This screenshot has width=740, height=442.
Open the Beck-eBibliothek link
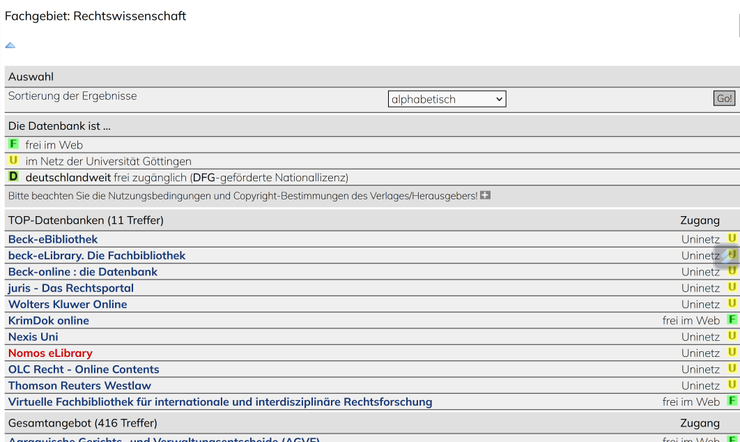53,239
